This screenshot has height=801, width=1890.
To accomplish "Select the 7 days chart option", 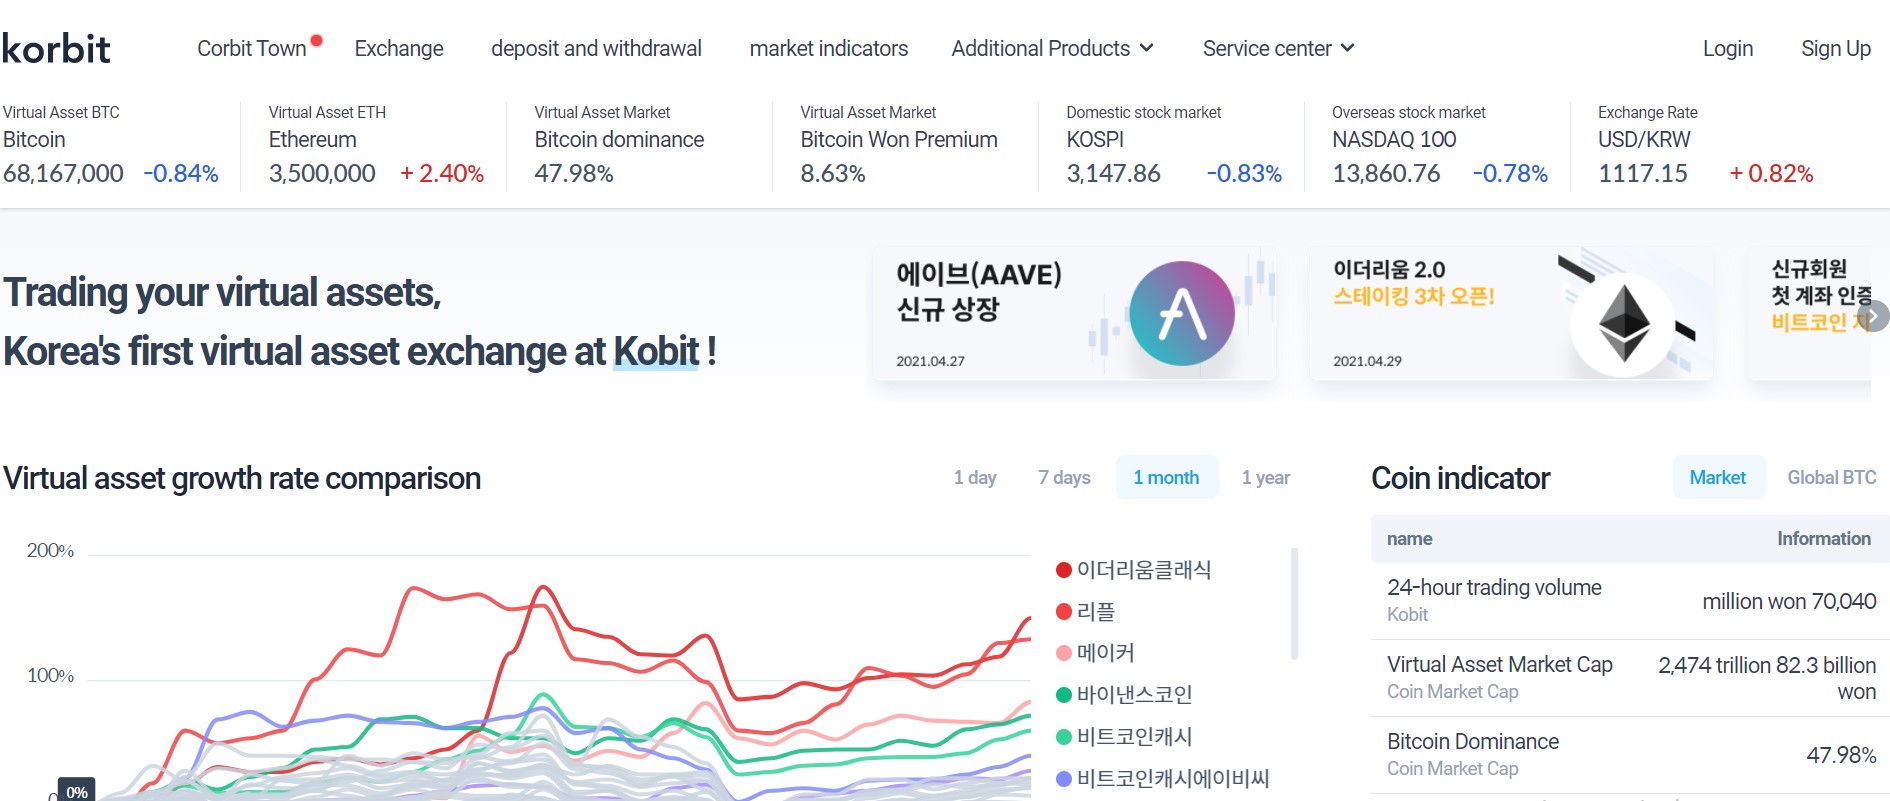I will click(1063, 477).
